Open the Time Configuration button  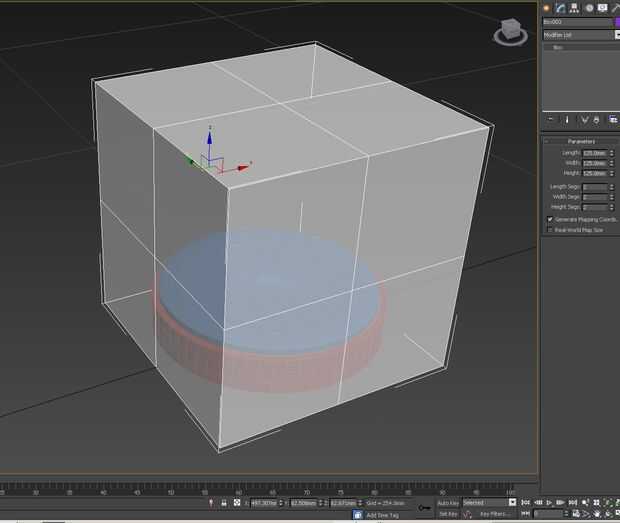576,514
